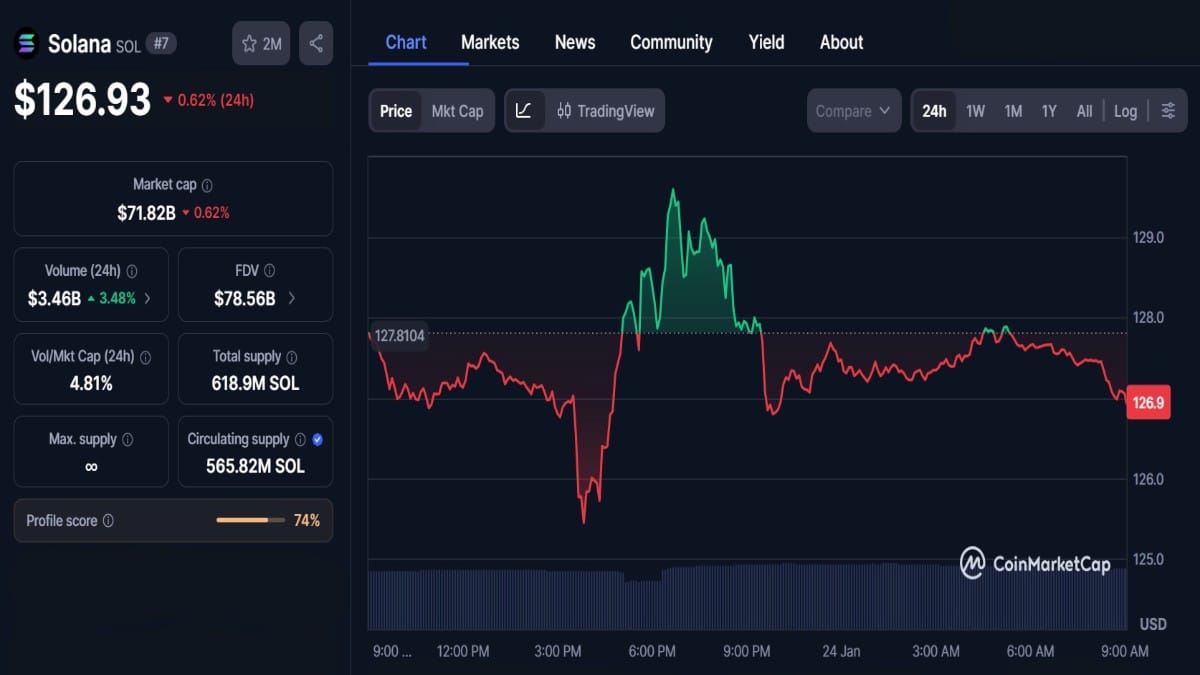Set chart range to 1W
This screenshot has width=1200, height=675.
[975, 111]
